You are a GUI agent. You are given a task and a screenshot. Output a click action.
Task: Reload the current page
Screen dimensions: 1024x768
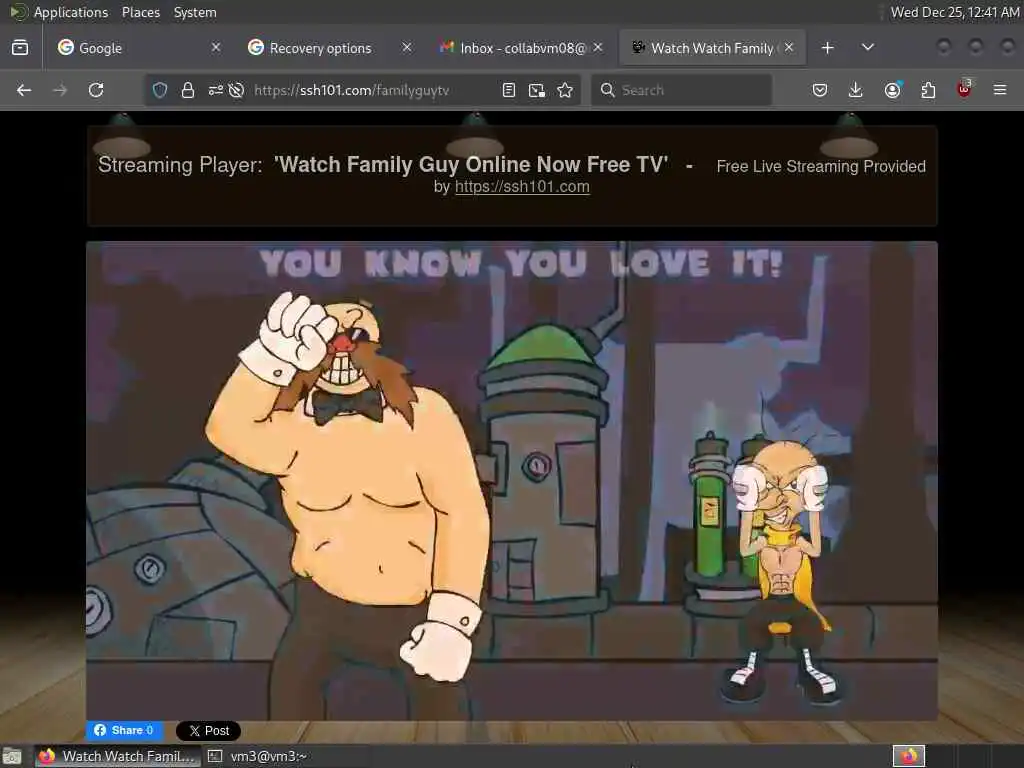96,90
